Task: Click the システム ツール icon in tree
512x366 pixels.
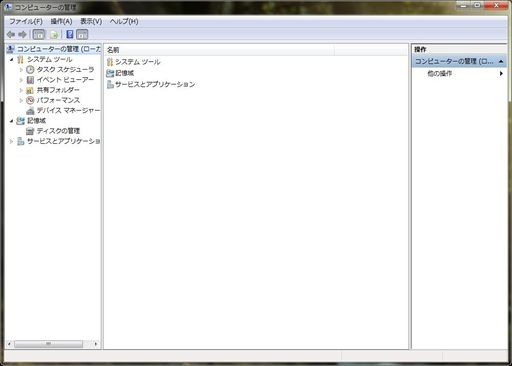Action: (21, 60)
